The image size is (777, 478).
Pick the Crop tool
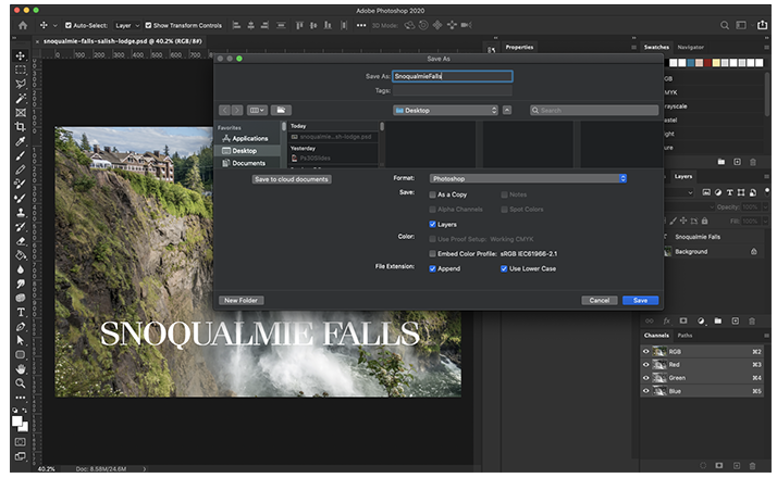(20, 127)
